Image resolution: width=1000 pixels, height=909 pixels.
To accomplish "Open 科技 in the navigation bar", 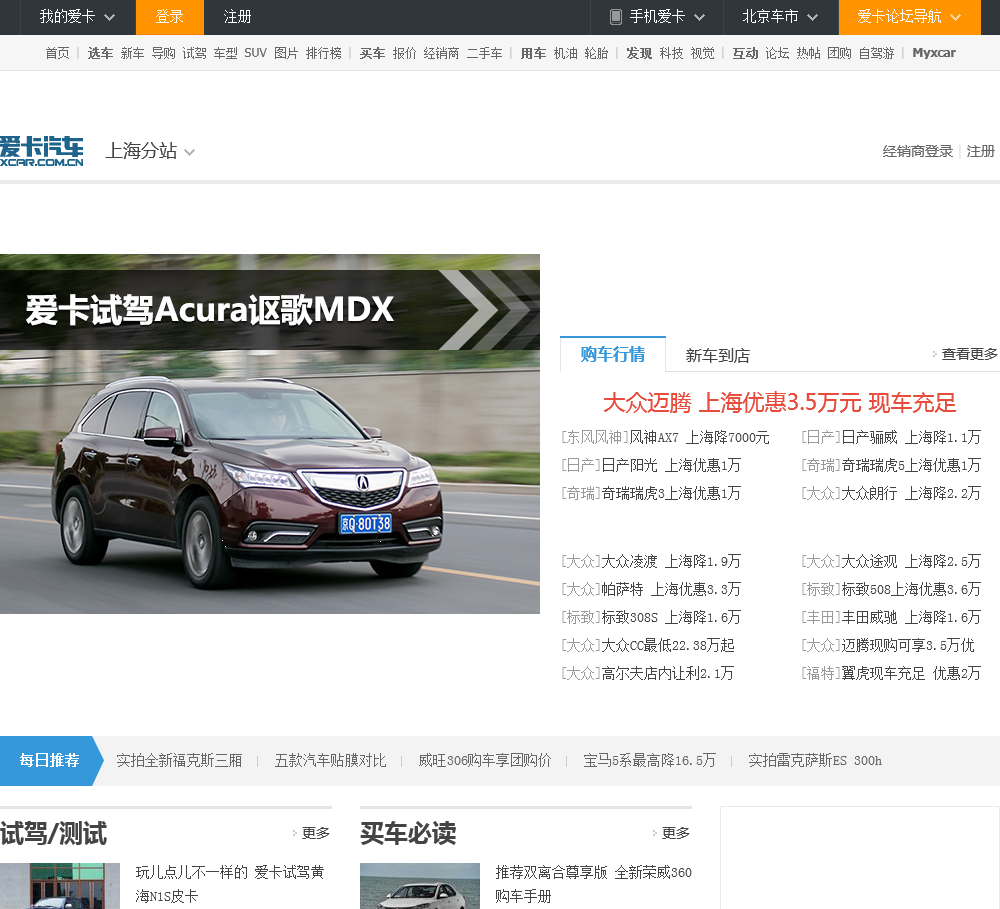I will point(671,53).
